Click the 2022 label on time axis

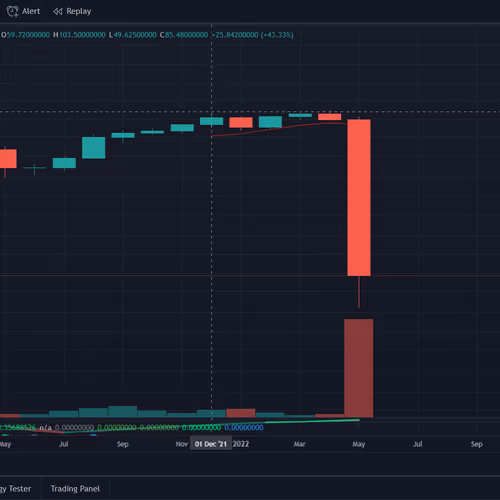click(241, 444)
